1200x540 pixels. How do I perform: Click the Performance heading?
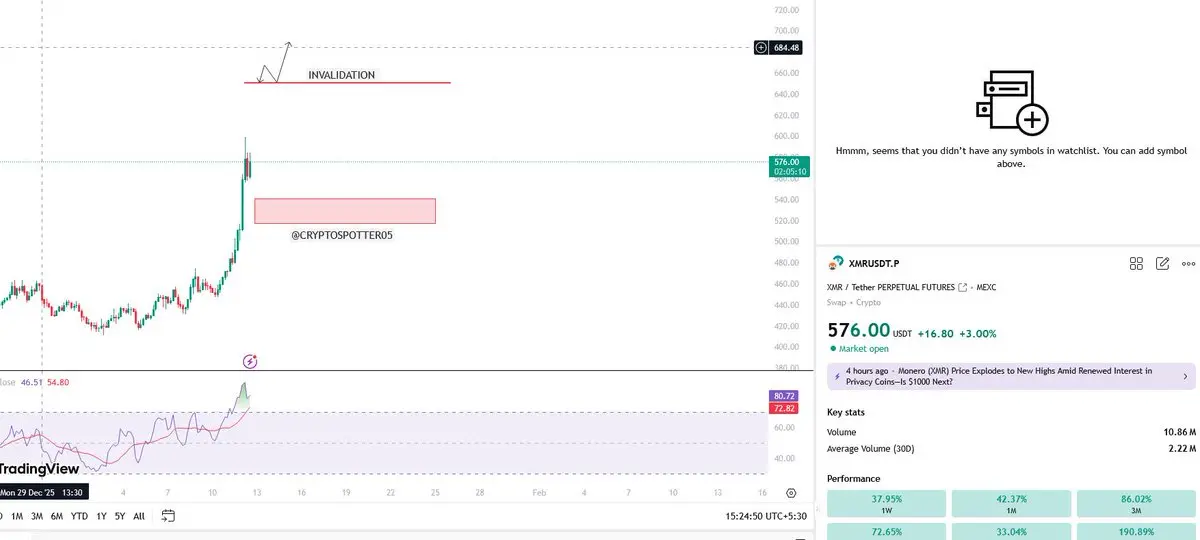tap(853, 479)
